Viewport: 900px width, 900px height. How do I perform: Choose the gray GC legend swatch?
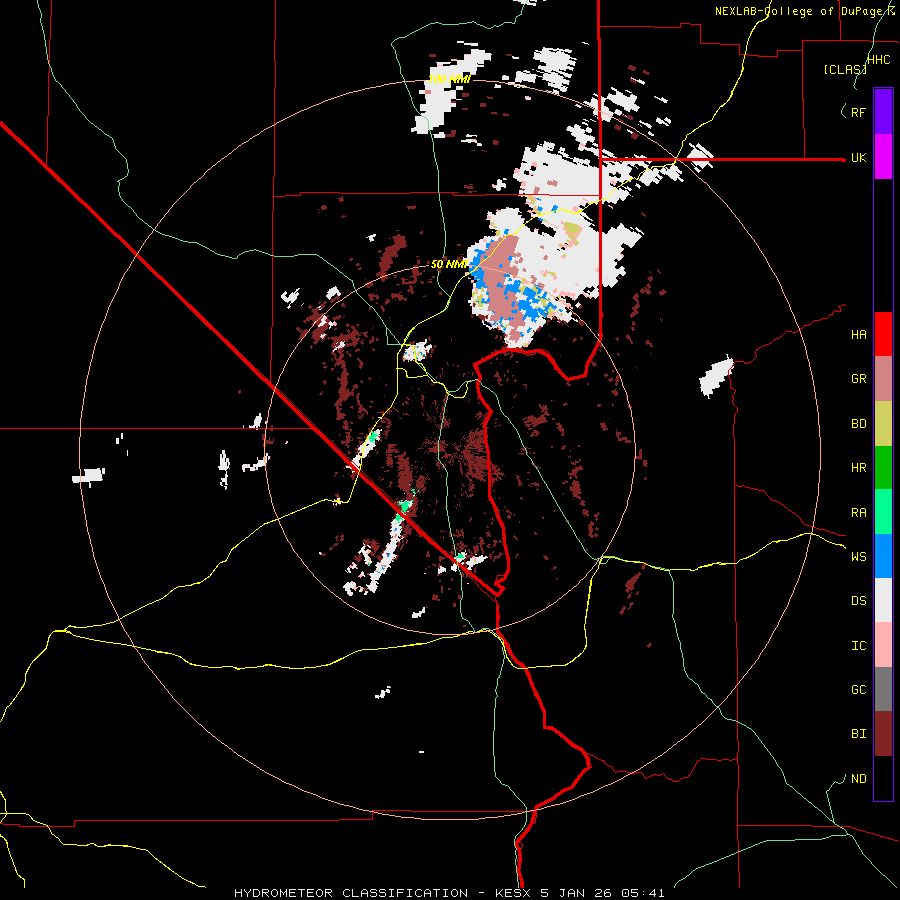[x=883, y=689]
